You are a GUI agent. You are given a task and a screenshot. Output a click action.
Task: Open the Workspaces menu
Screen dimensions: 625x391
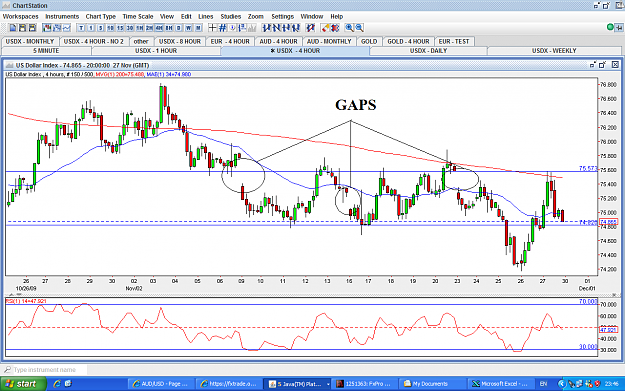click(21, 16)
